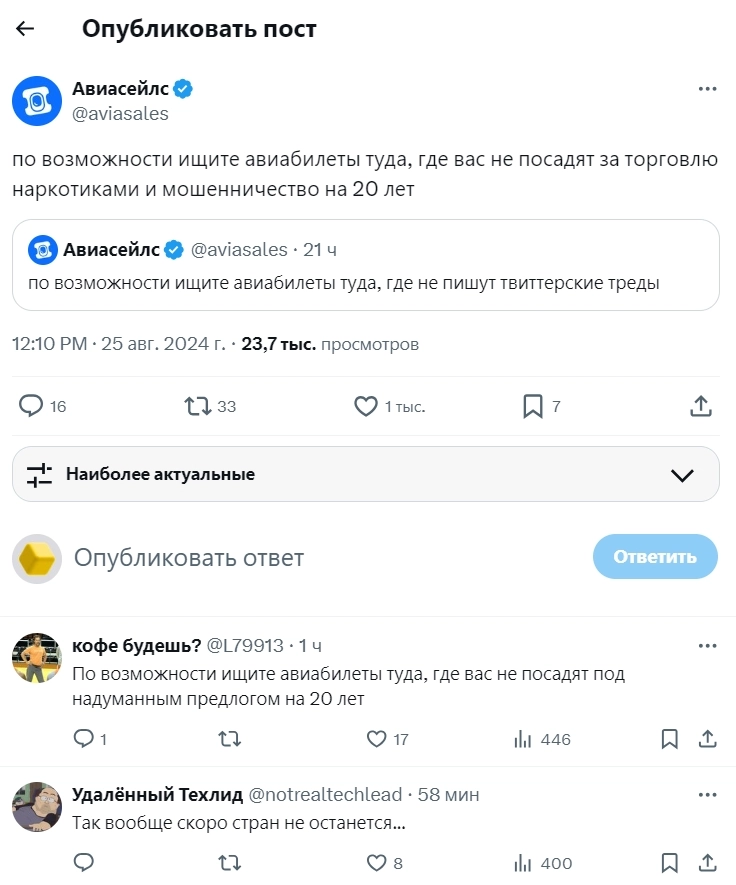Like the 'Удалённый Техлид' reply
Screen dimensions: 736x885
click(377, 863)
